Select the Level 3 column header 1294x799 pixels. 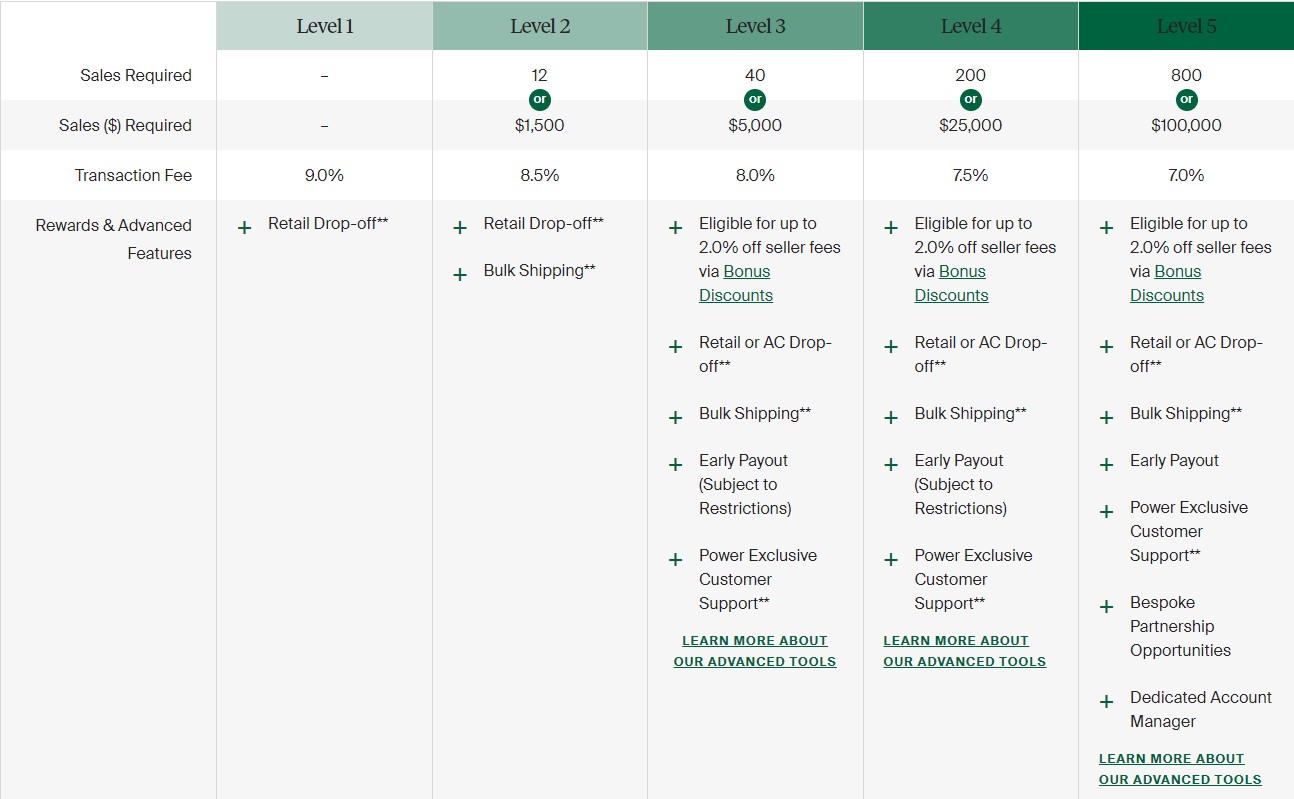(755, 26)
